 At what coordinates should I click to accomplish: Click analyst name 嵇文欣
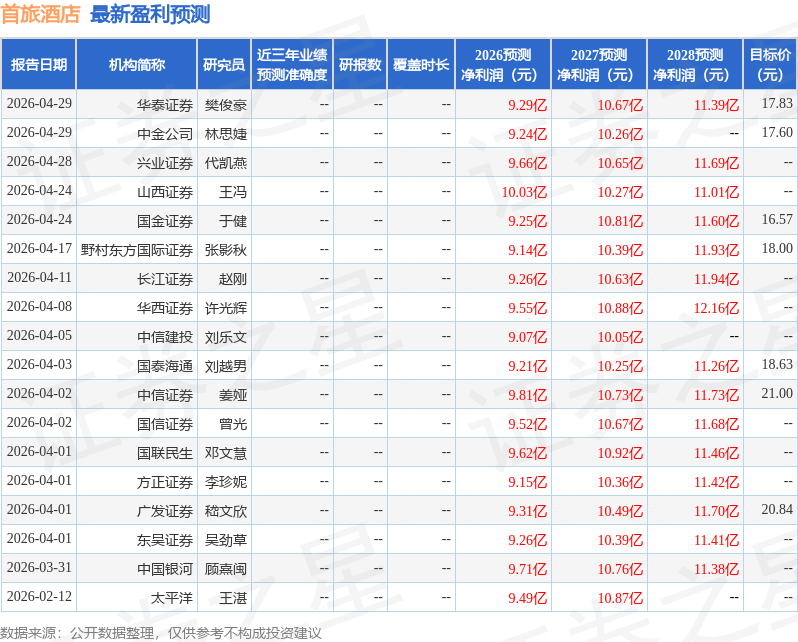[x=226, y=511]
